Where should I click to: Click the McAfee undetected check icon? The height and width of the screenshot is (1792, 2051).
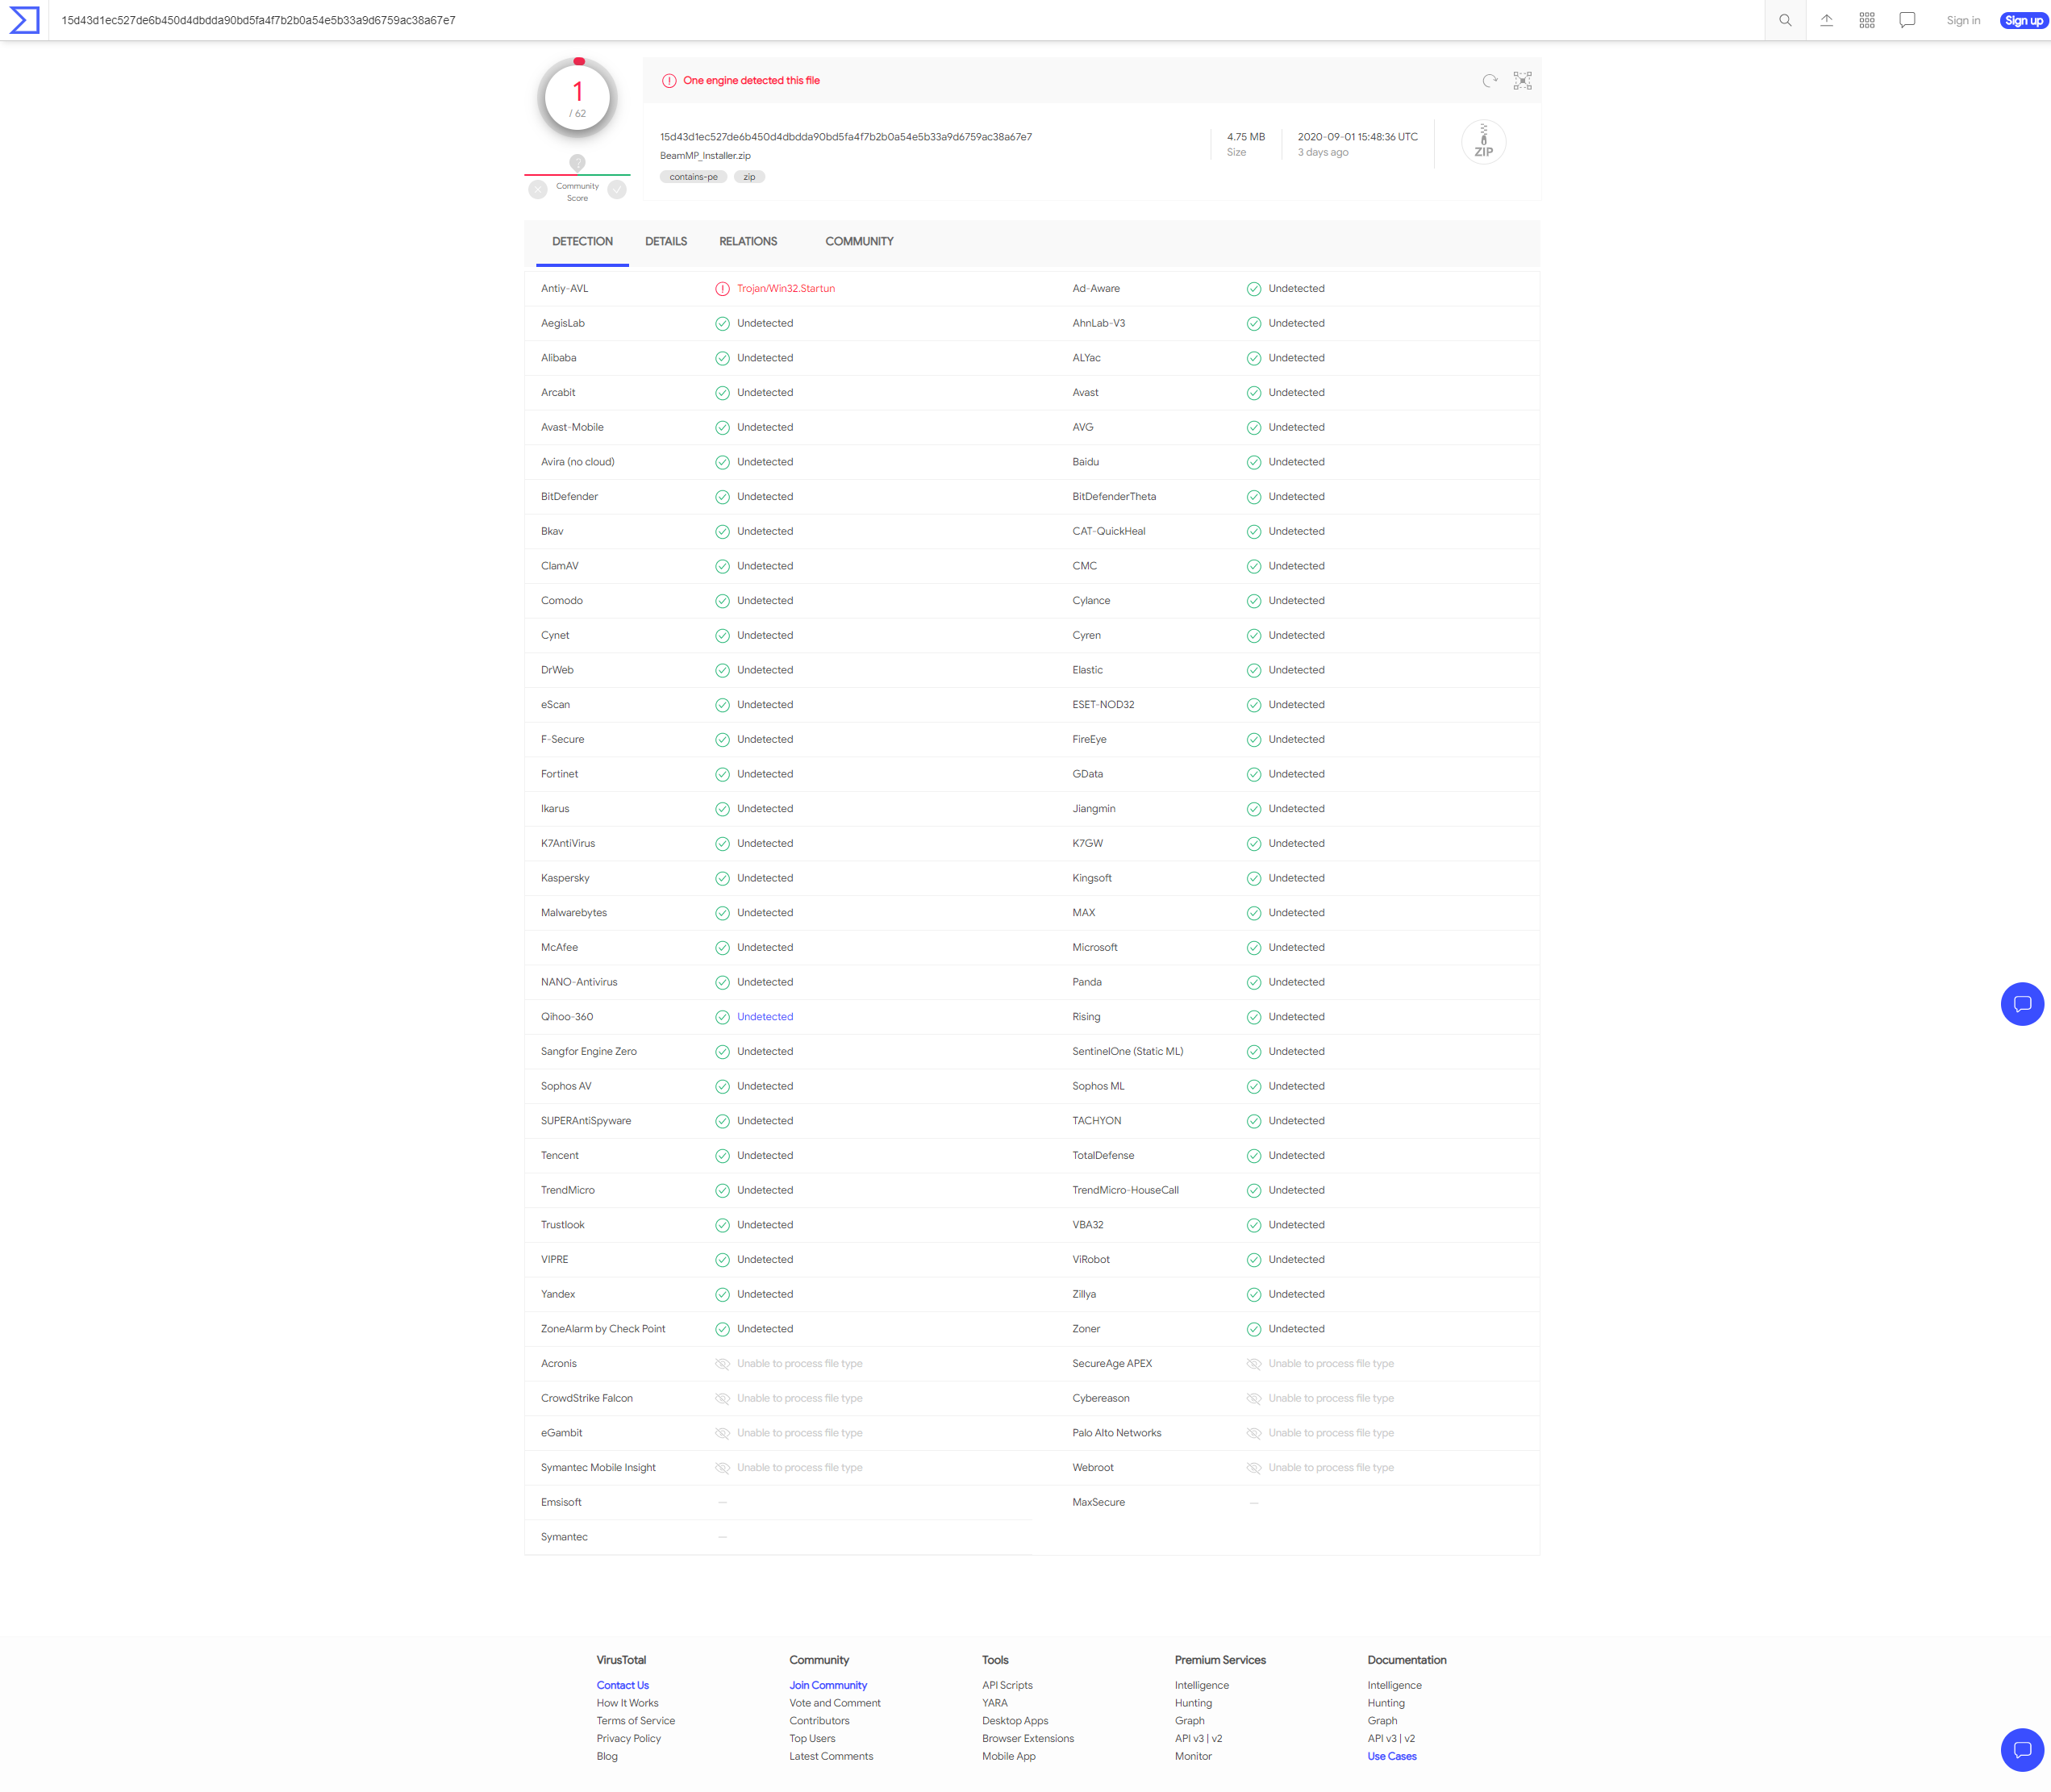coord(722,948)
